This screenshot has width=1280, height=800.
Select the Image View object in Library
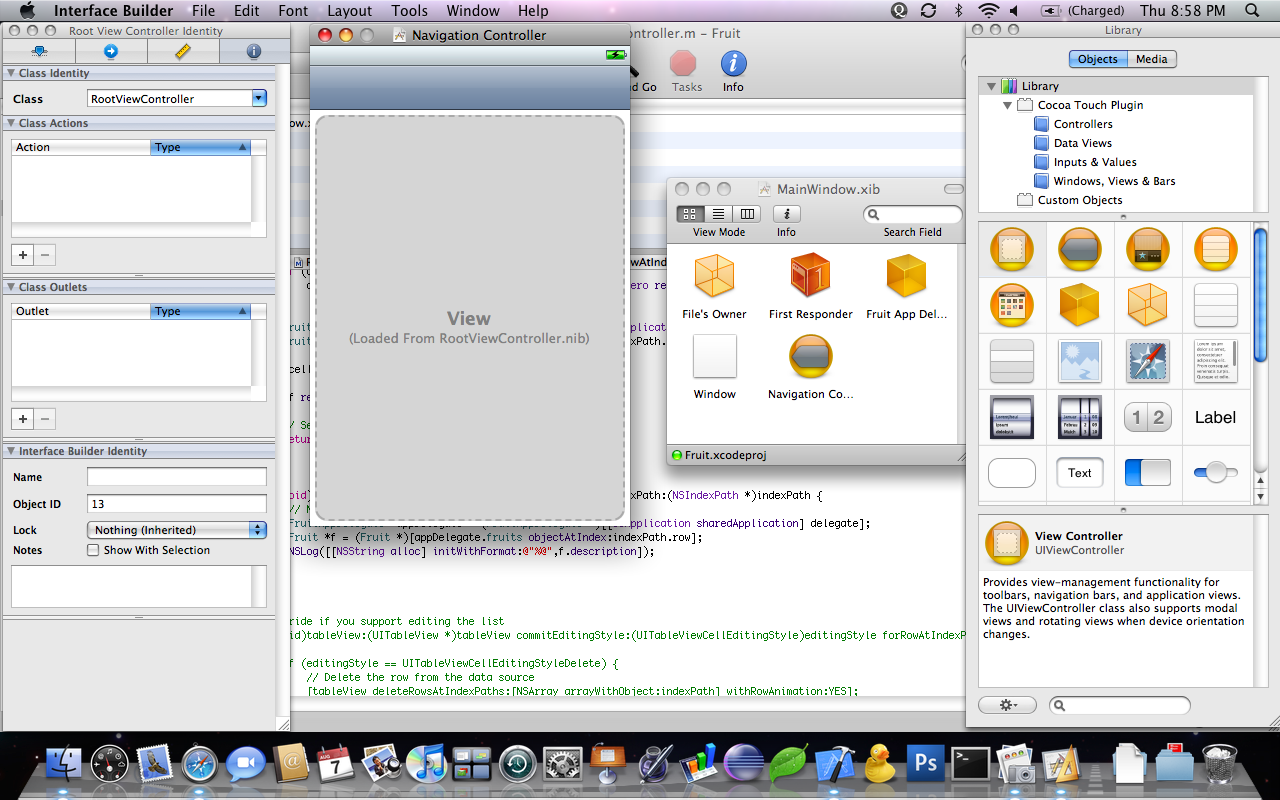coord(1079,361)
